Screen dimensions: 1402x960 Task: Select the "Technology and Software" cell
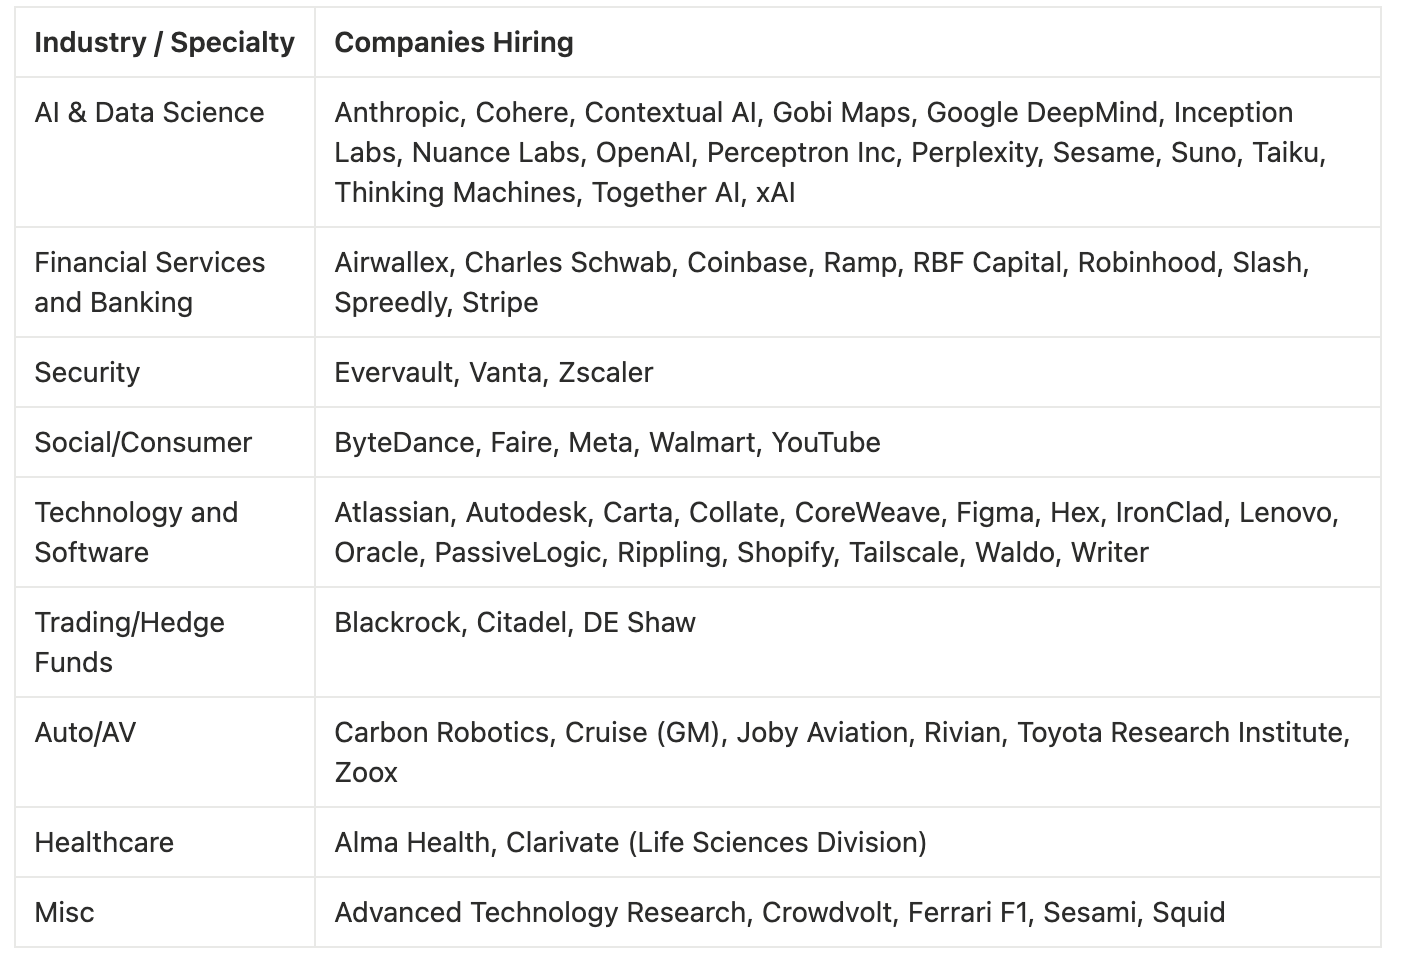click(136, 532)
